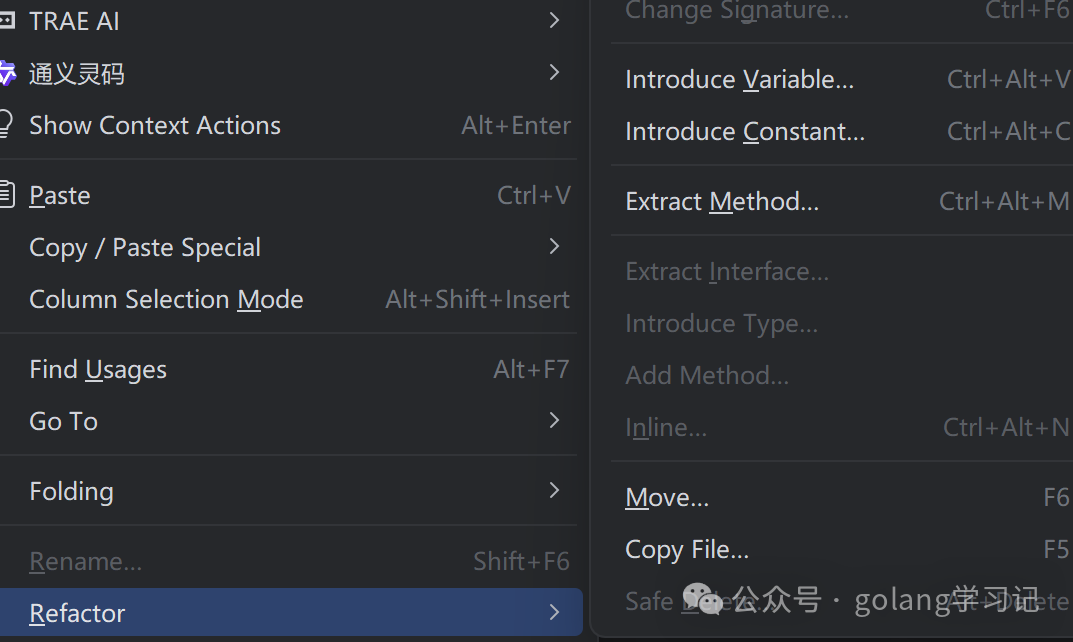Click the 通义灵码 purple logo icon
Image resolution: width=1073 pixels, height=642 pixels.
(x=7, y=73)
